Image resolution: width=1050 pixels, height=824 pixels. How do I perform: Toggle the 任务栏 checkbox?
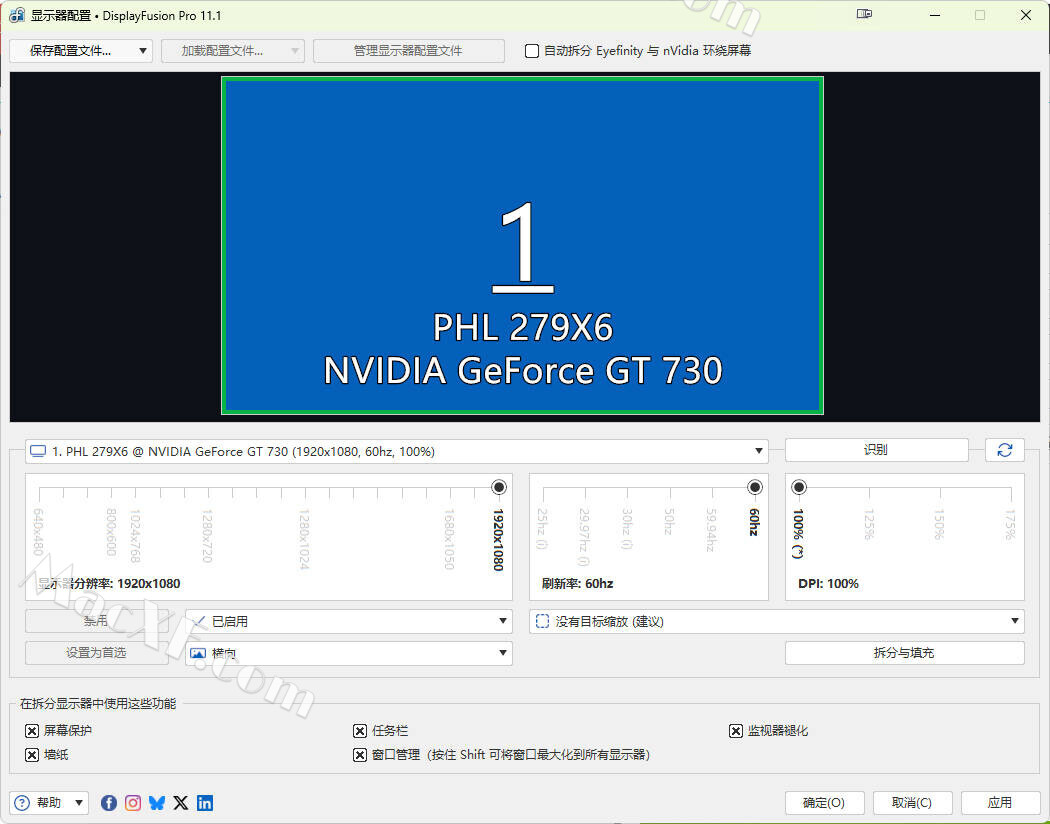click(x=360, y=731)
